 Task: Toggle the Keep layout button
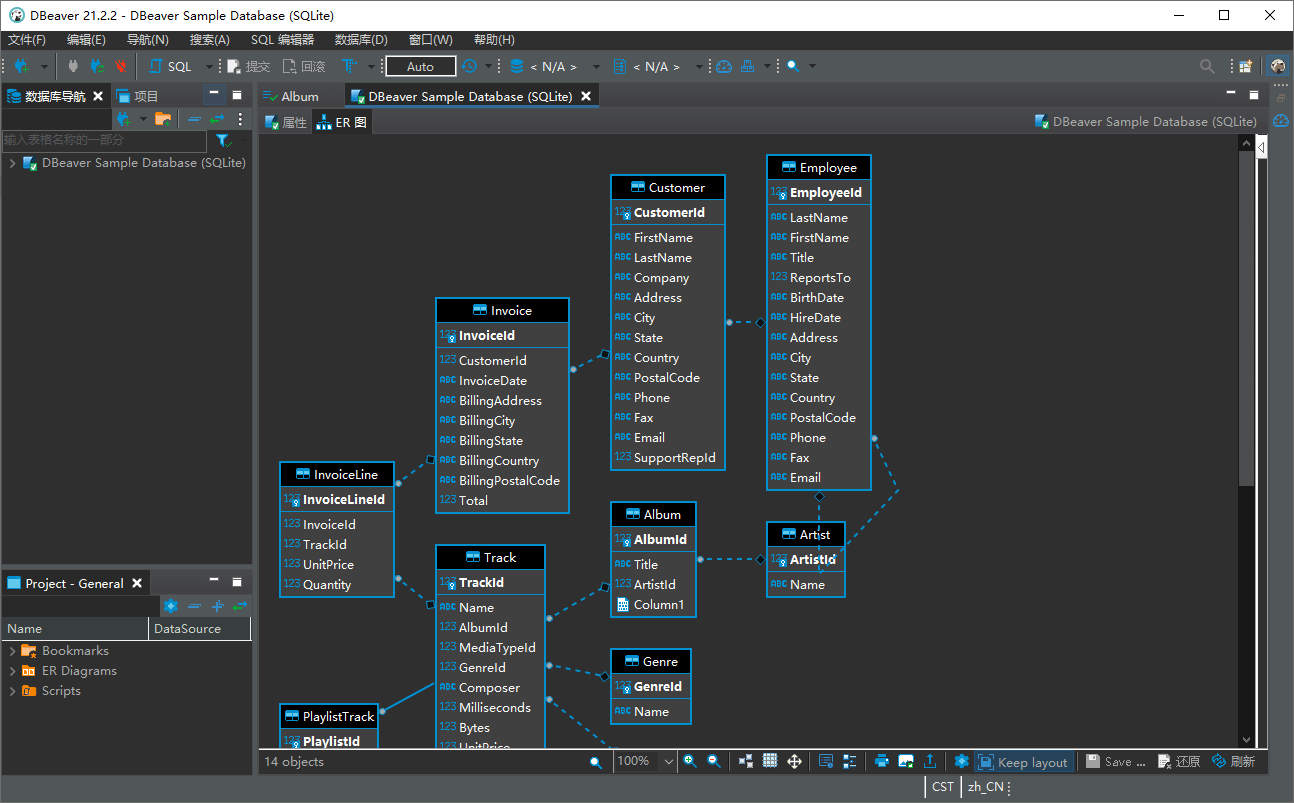pyautogui.click(x=1023, y=762)
